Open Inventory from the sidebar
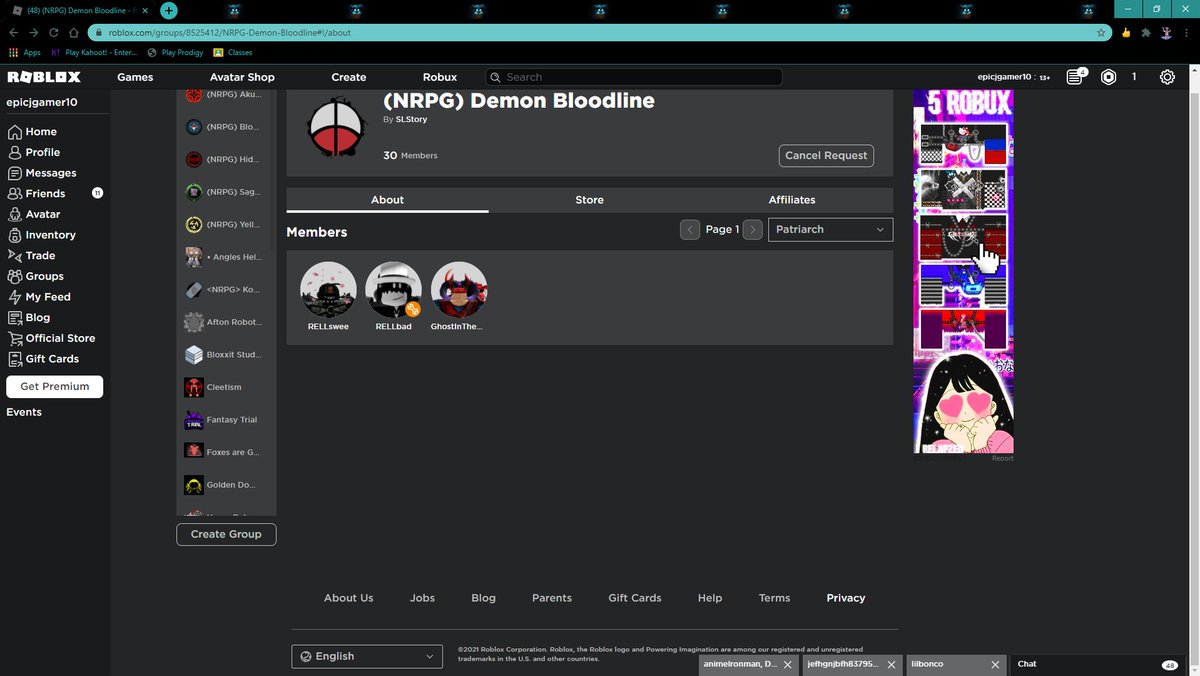1200x676 pixels. point(42,235)
